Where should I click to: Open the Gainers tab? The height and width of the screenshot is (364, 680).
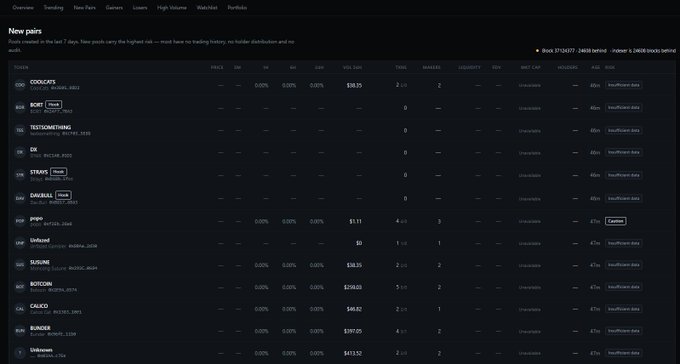click(x=114, y=8)
